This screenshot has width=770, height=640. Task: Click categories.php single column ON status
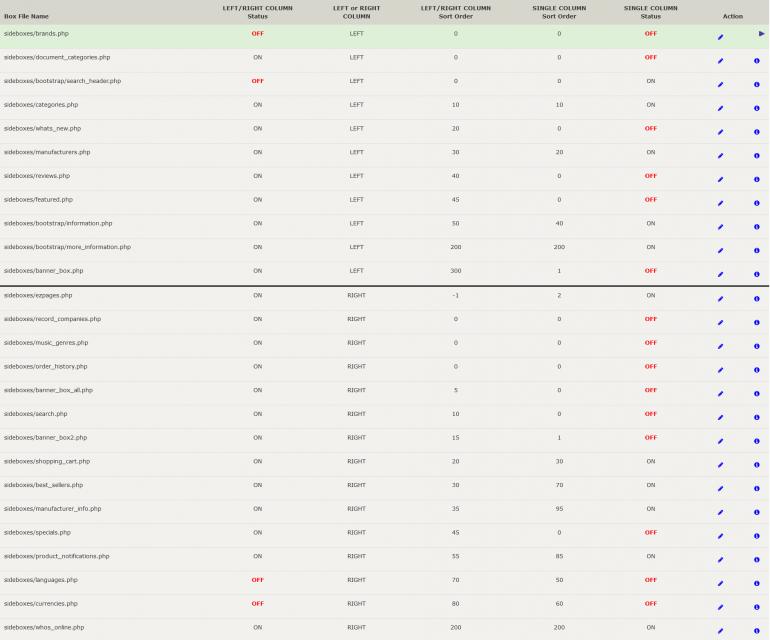click(651, 105)
